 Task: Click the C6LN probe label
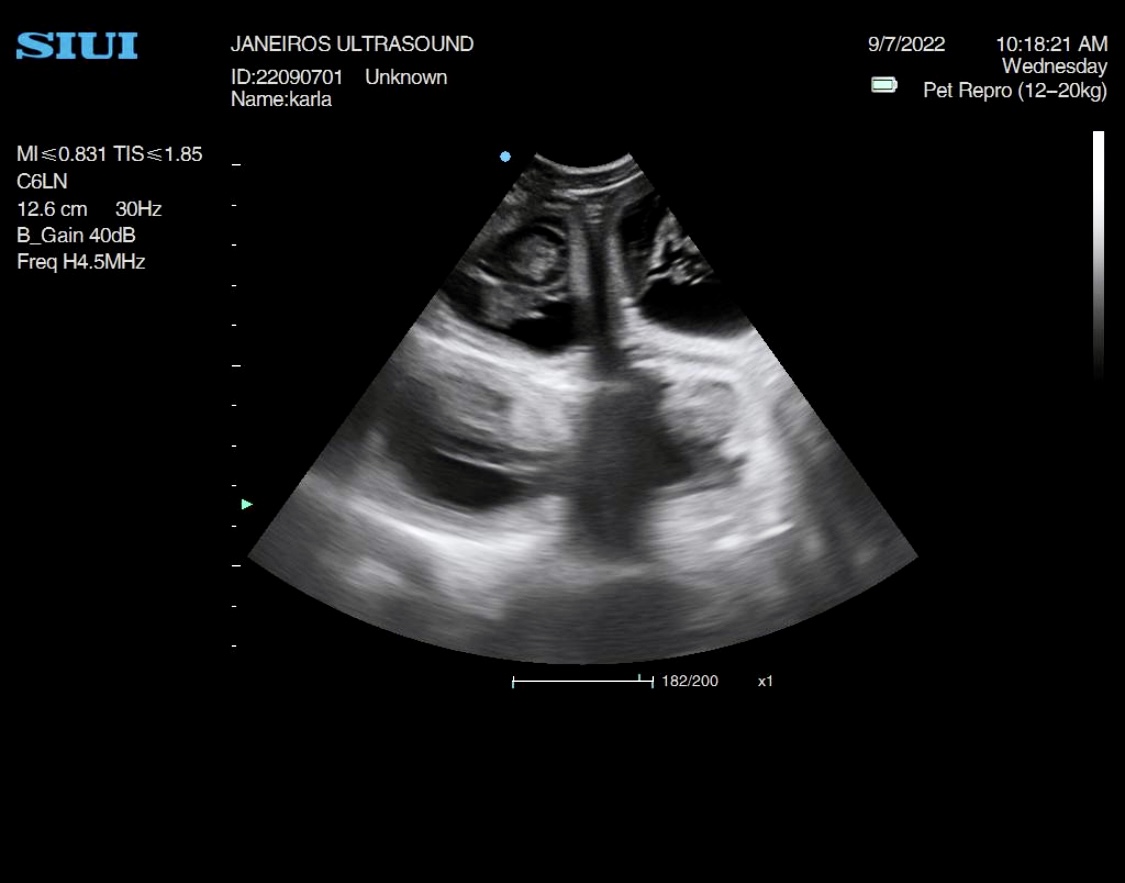(43, 182)
